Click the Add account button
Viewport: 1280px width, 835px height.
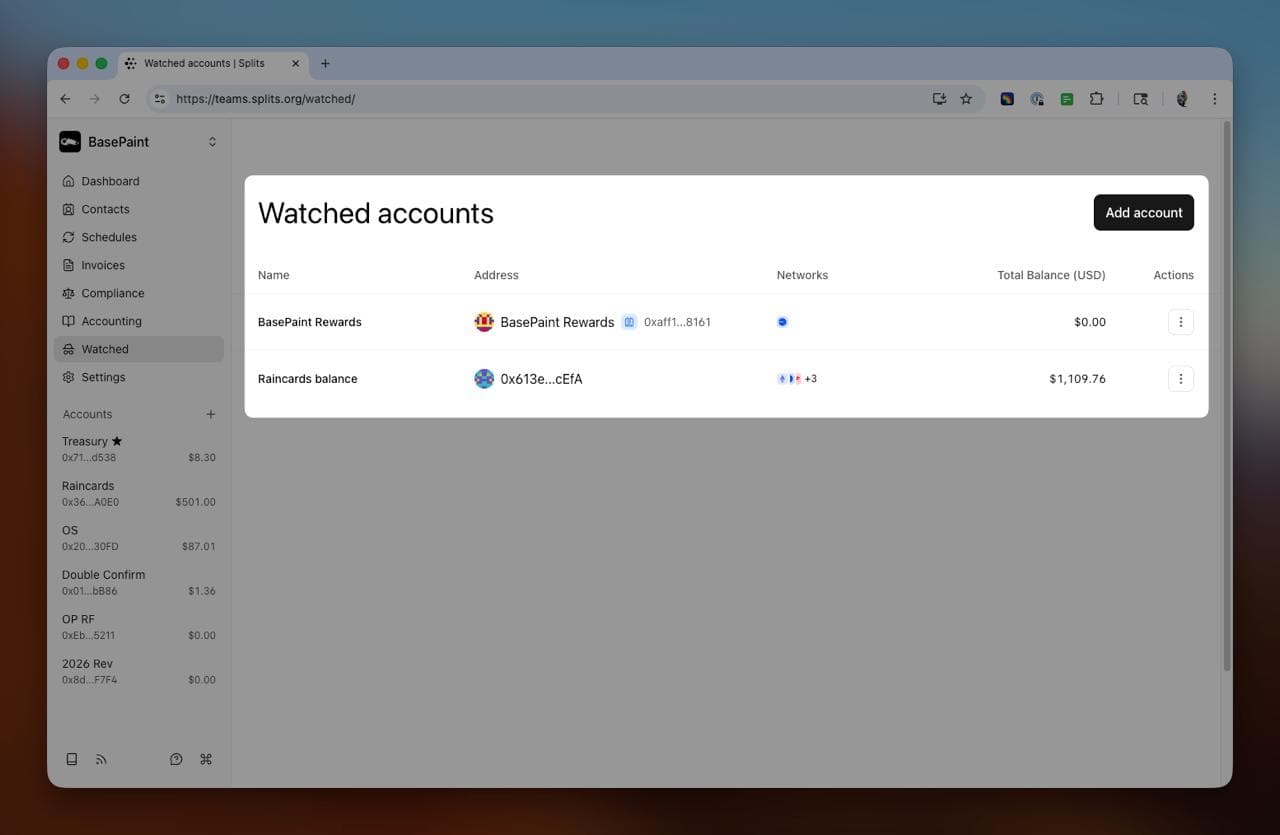1143,212
